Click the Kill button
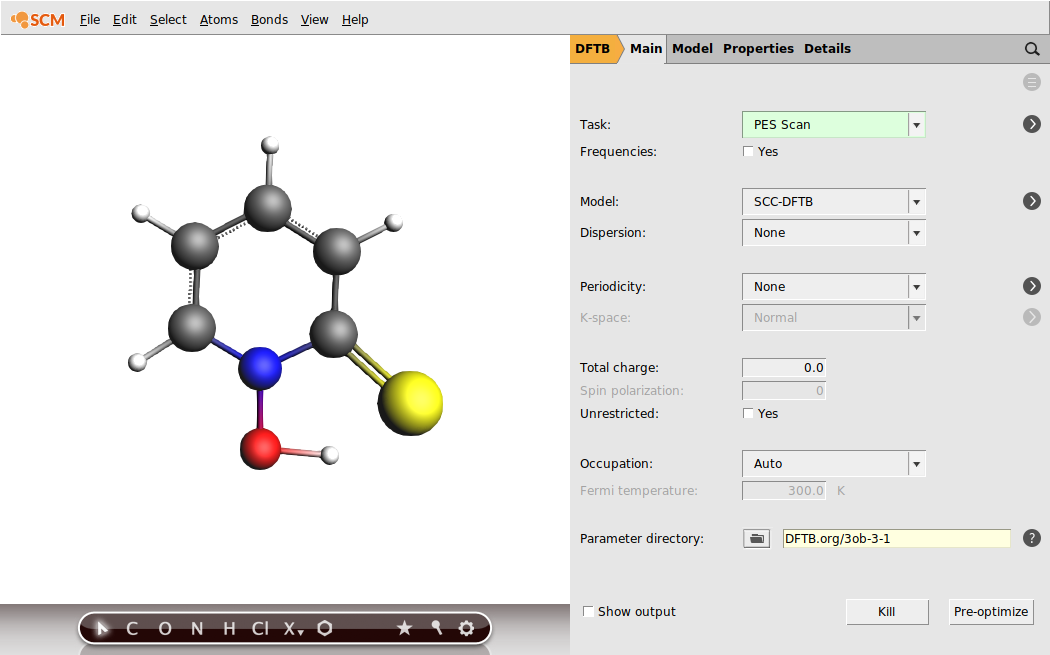 887,611
